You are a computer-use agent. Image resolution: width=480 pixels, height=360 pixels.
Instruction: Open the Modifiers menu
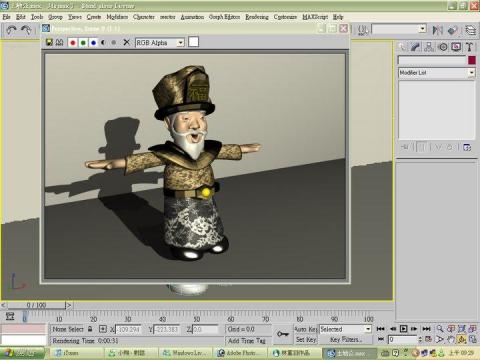click(x=117, y=17)
